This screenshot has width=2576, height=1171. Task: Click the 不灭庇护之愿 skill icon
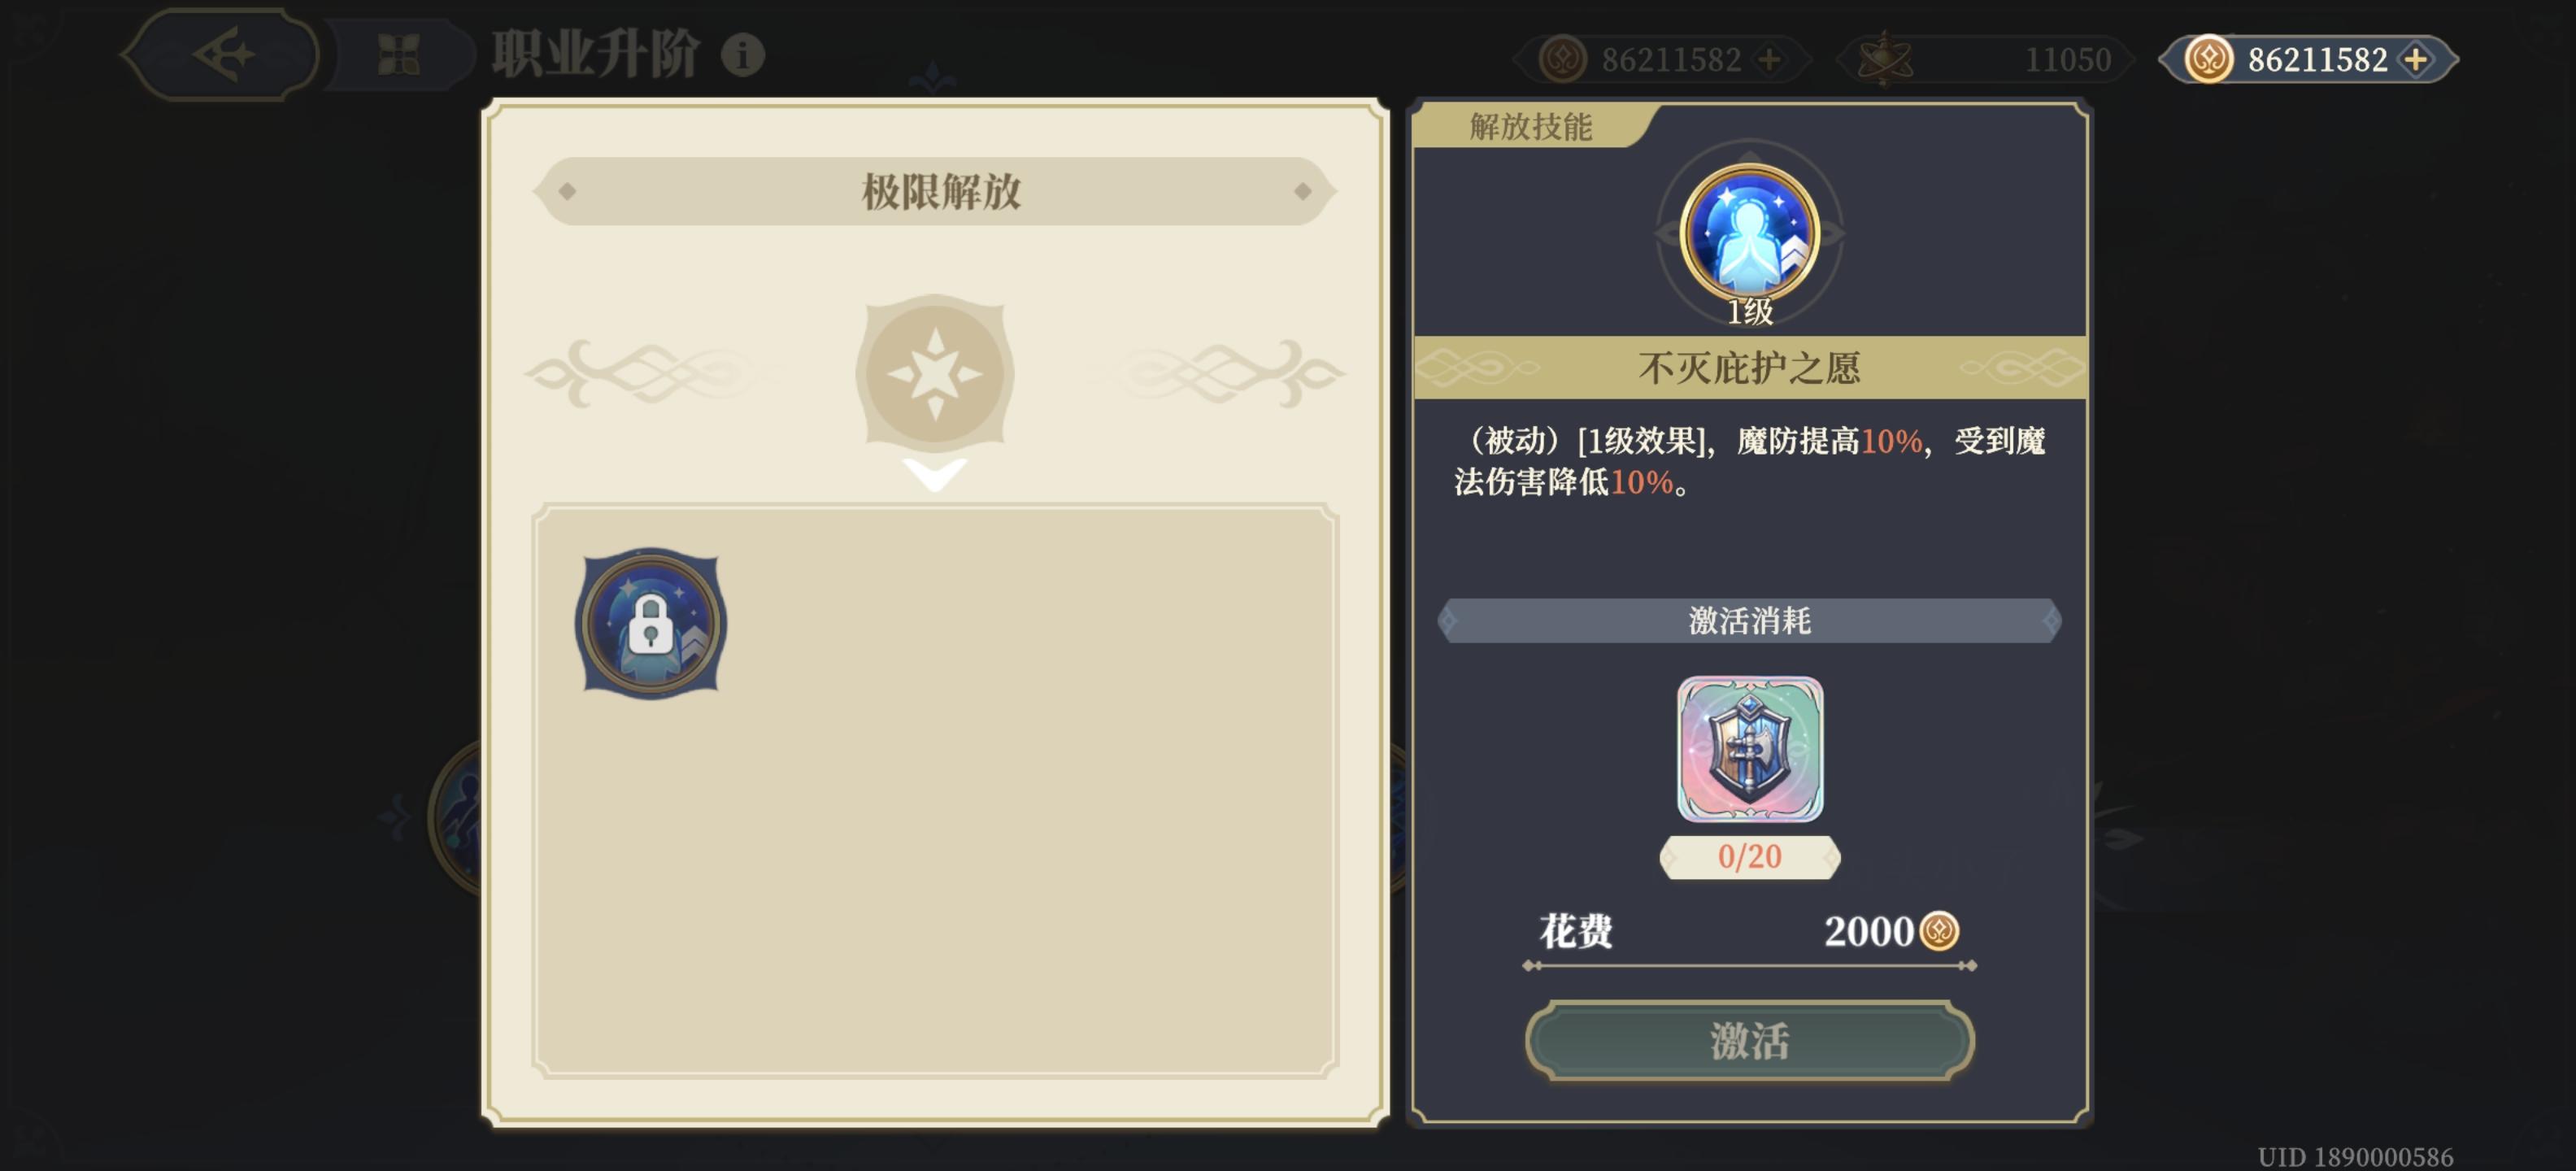pyautogui.click(x=1749, y=233)
